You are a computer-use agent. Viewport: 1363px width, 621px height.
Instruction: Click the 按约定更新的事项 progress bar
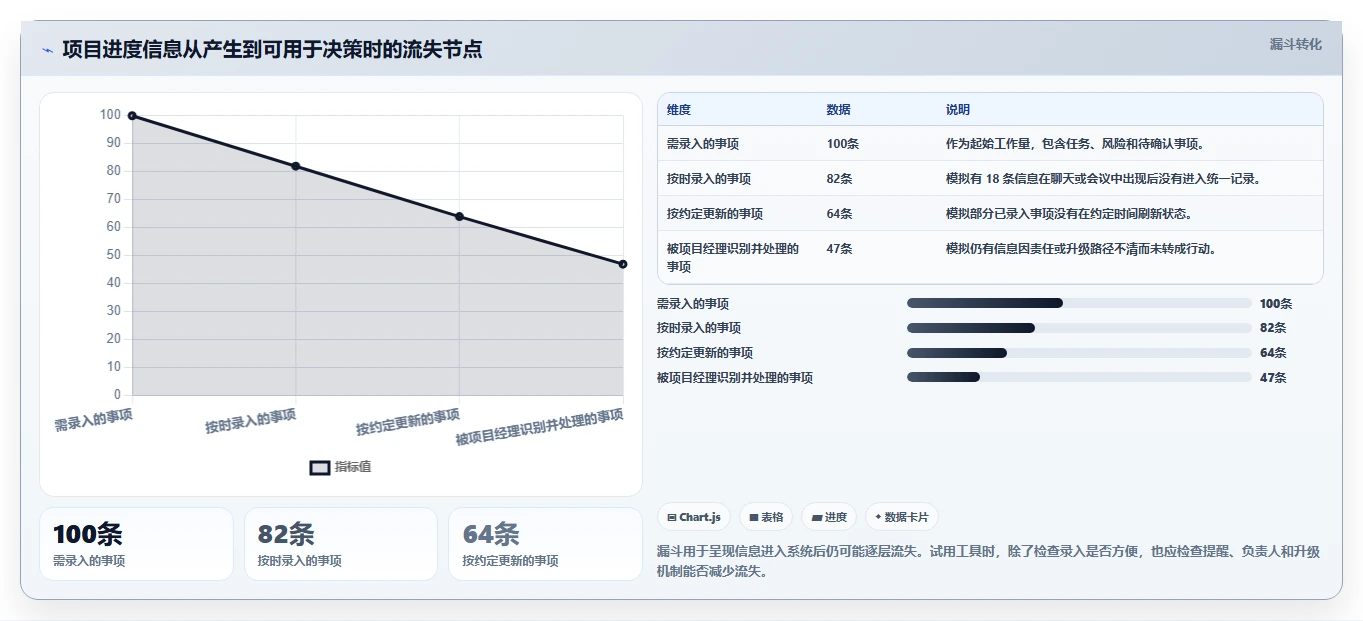point(1079,353)
